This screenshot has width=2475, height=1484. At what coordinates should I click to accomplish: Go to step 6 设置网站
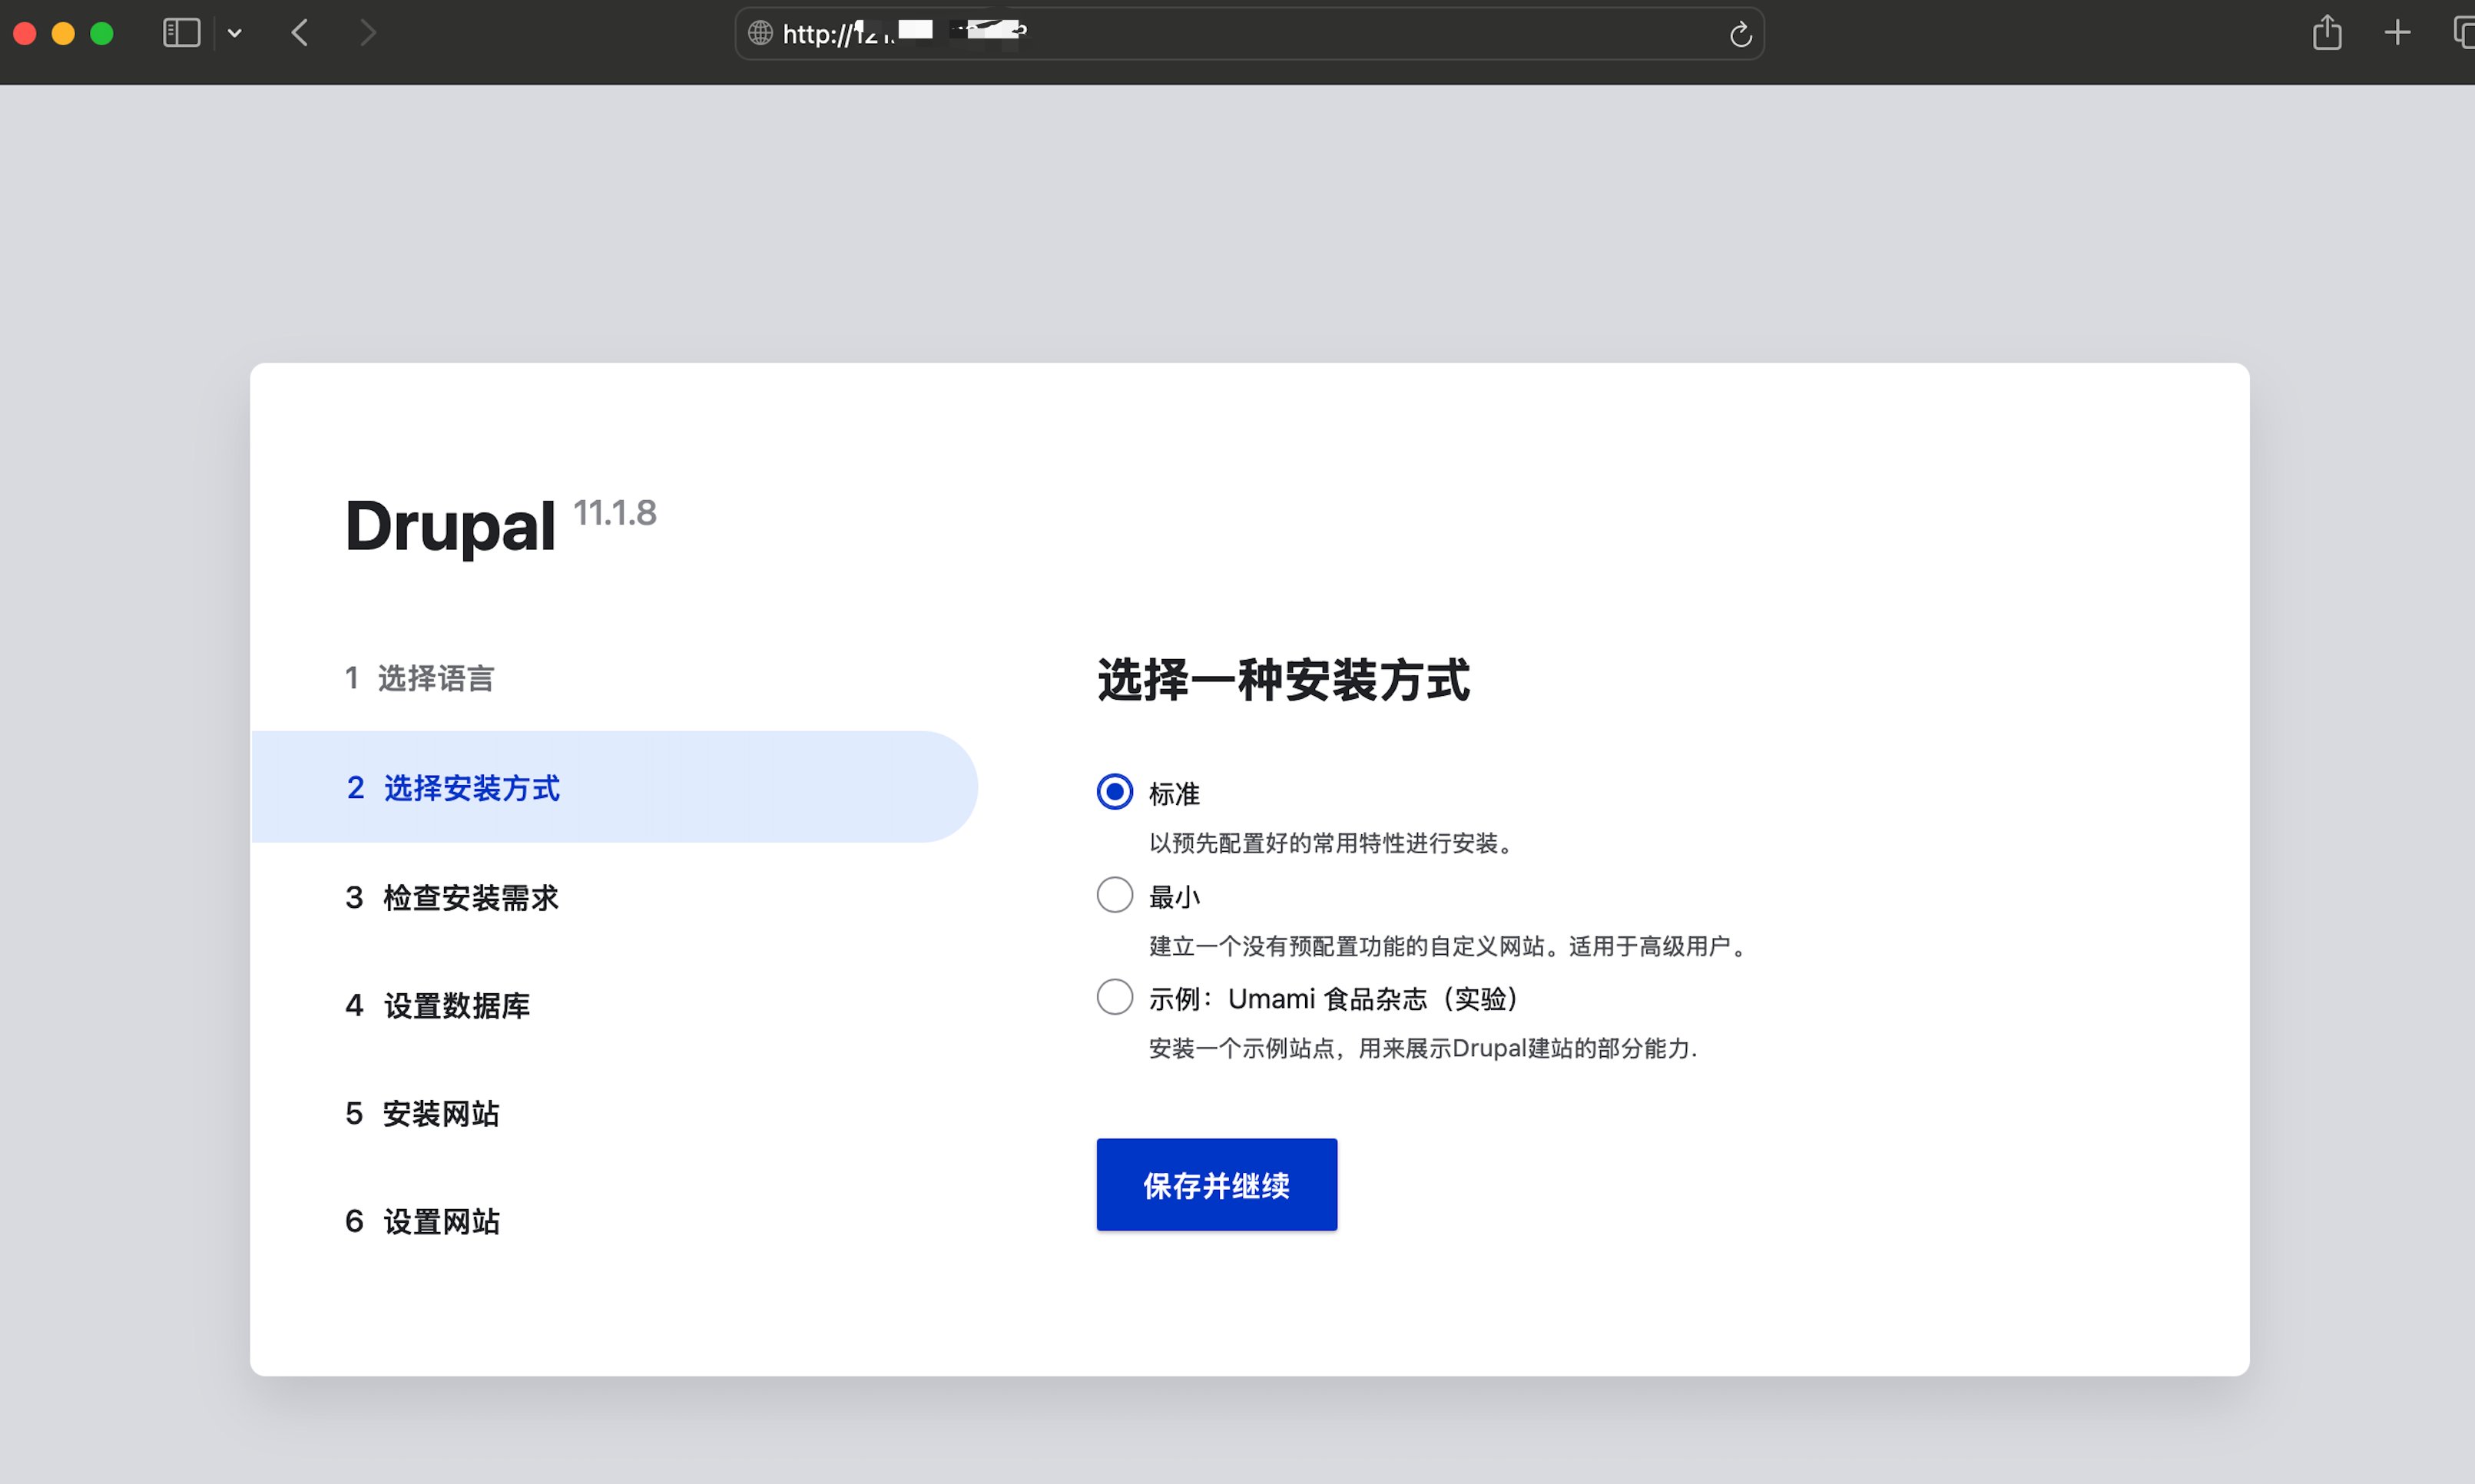pos(422,1221)
